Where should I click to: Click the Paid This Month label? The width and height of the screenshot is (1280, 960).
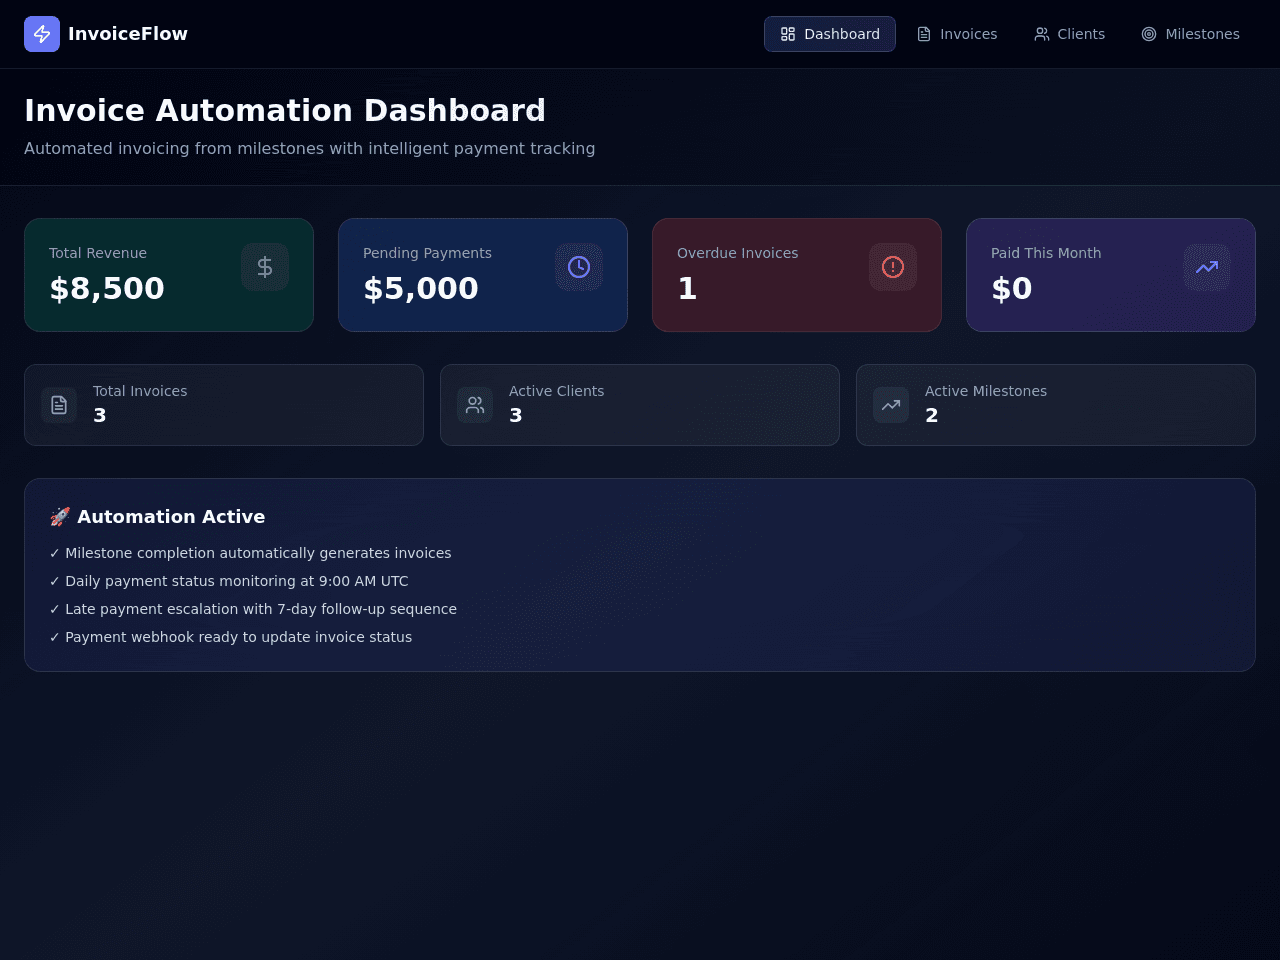(x=1046, y=253)
